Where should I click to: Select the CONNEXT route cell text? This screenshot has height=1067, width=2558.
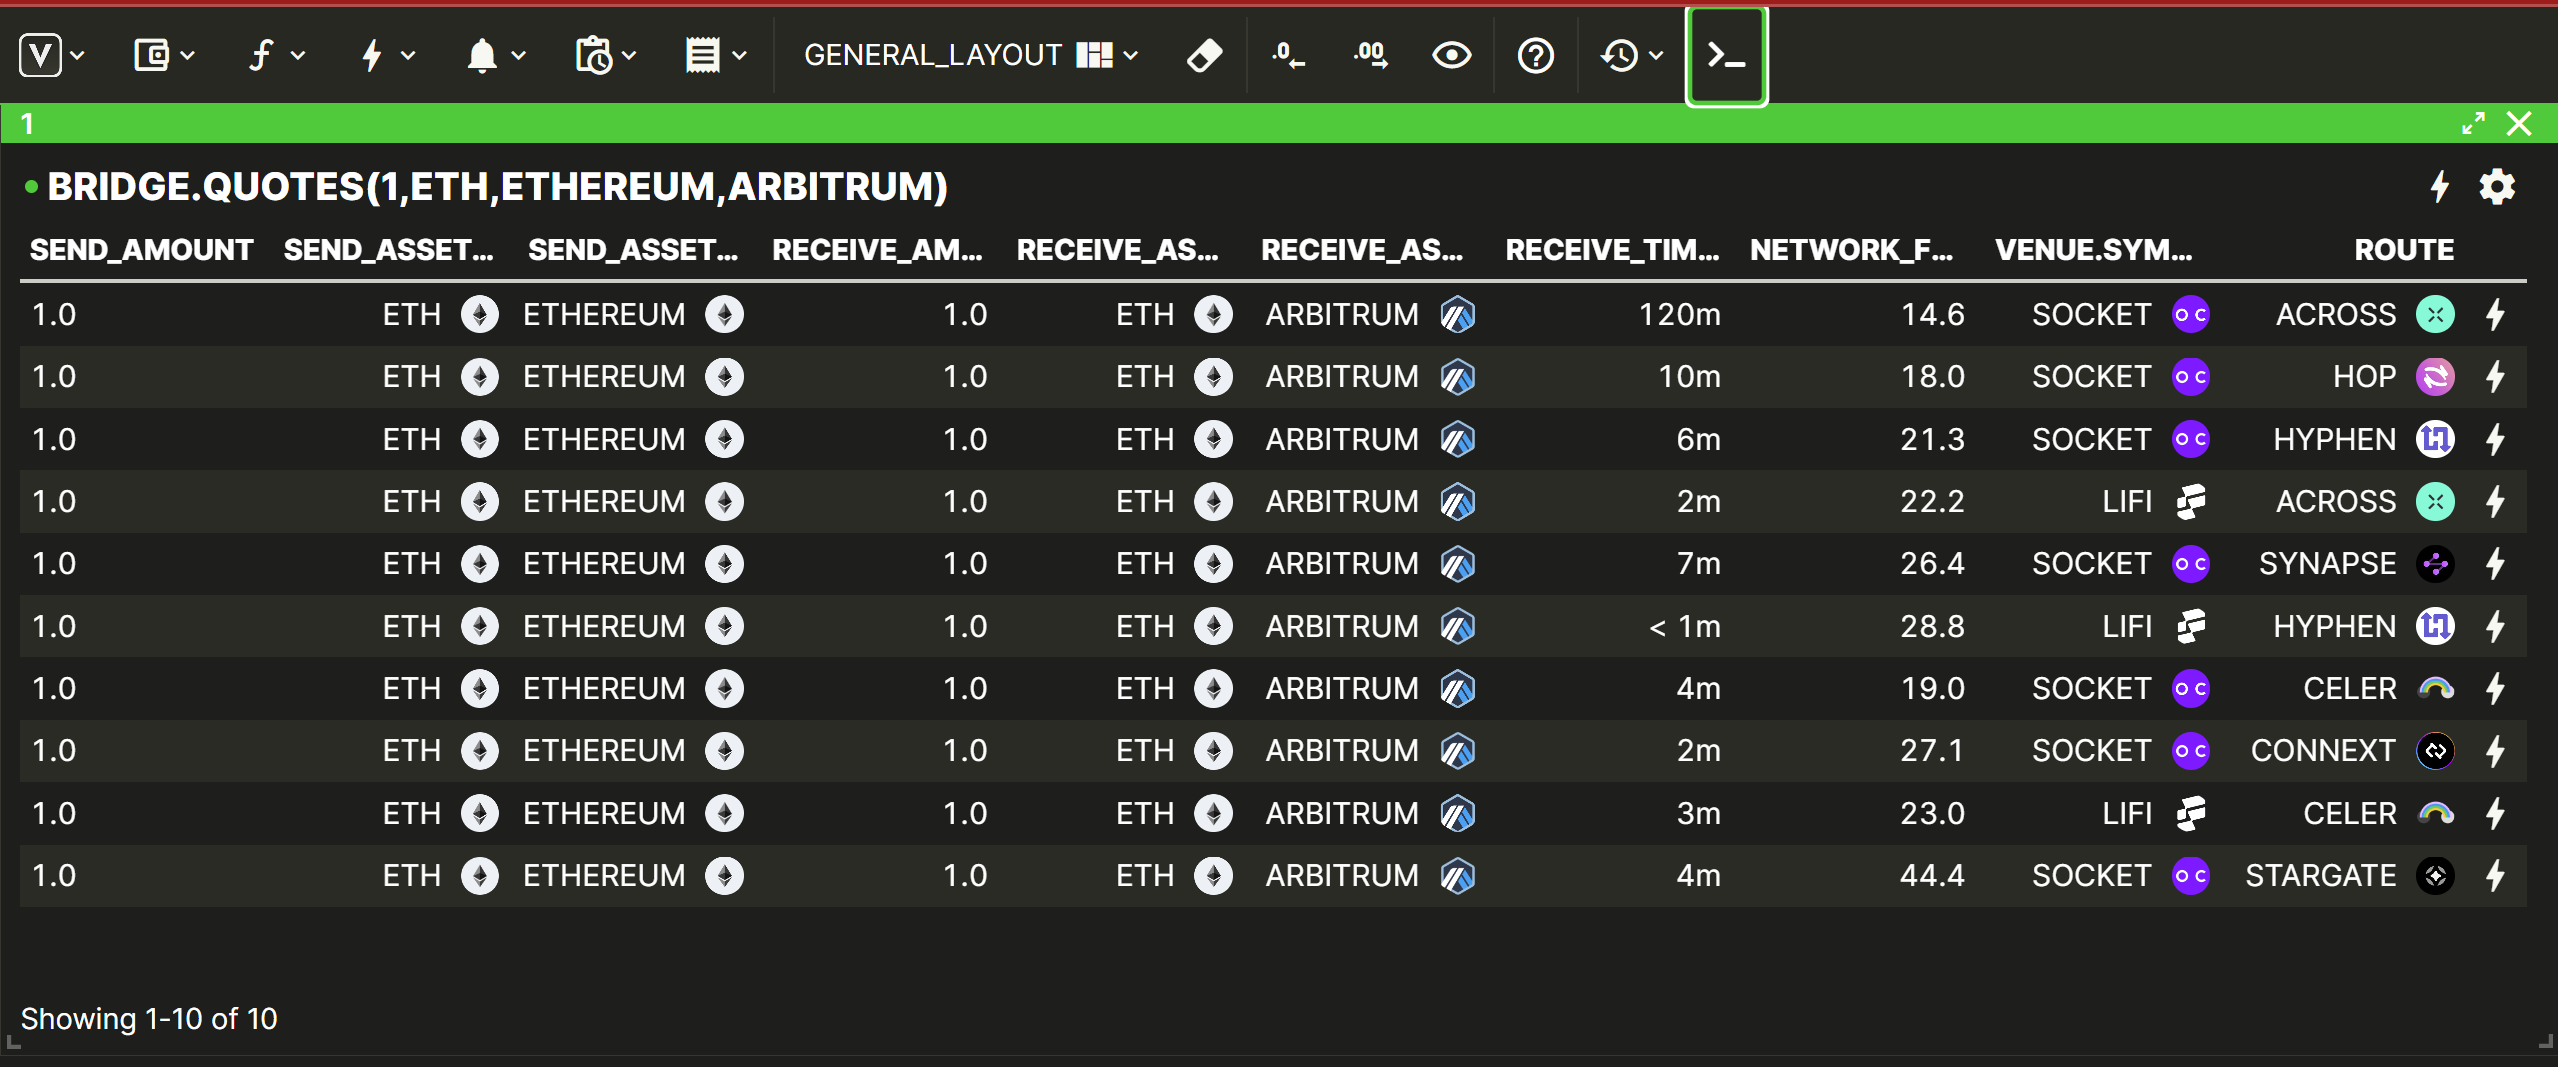point(2322,751)
